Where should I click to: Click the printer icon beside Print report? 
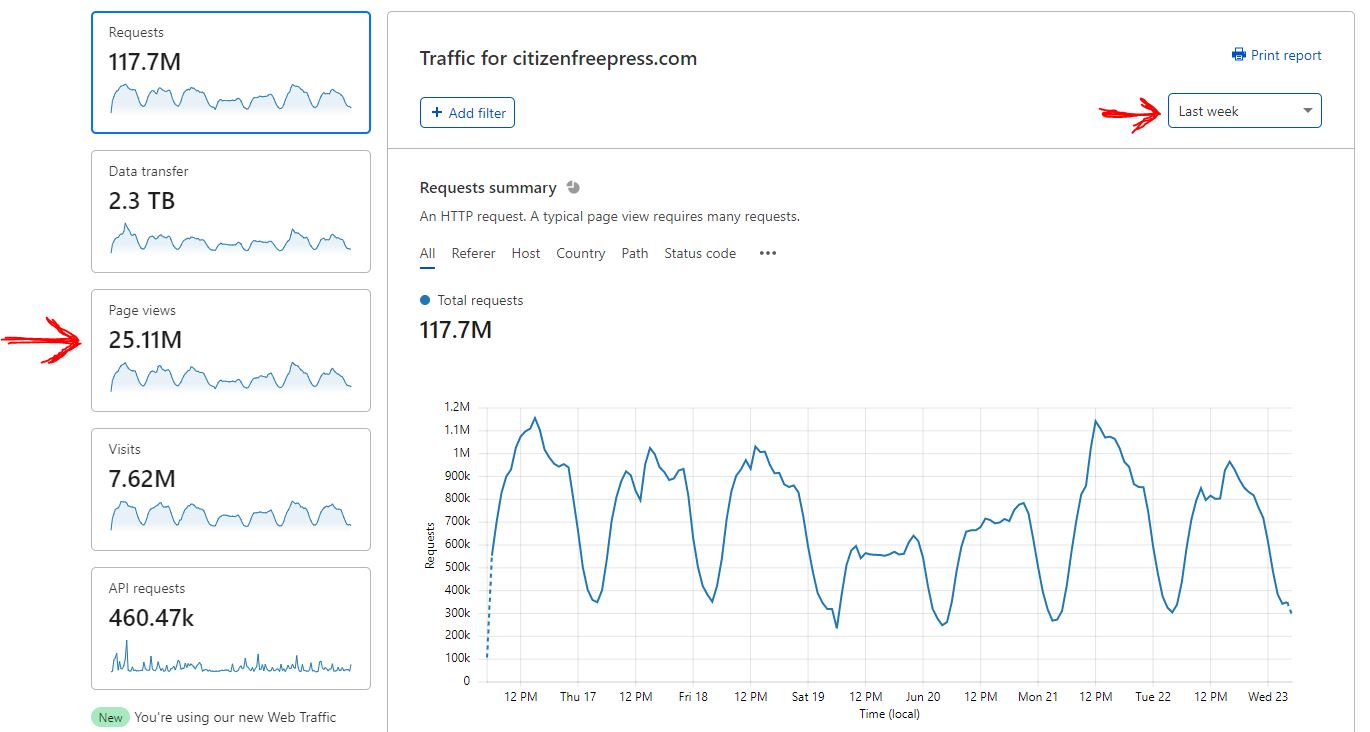[x=1239, y=55]
